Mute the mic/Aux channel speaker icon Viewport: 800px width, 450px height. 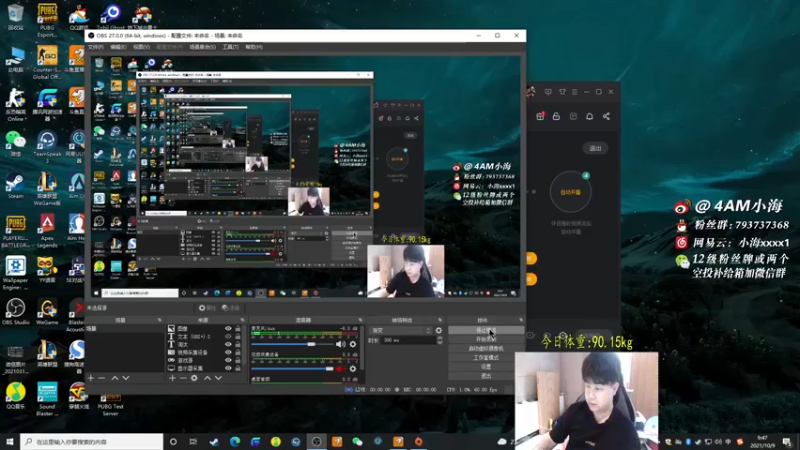pyautogui.click(x=340, y=344)
